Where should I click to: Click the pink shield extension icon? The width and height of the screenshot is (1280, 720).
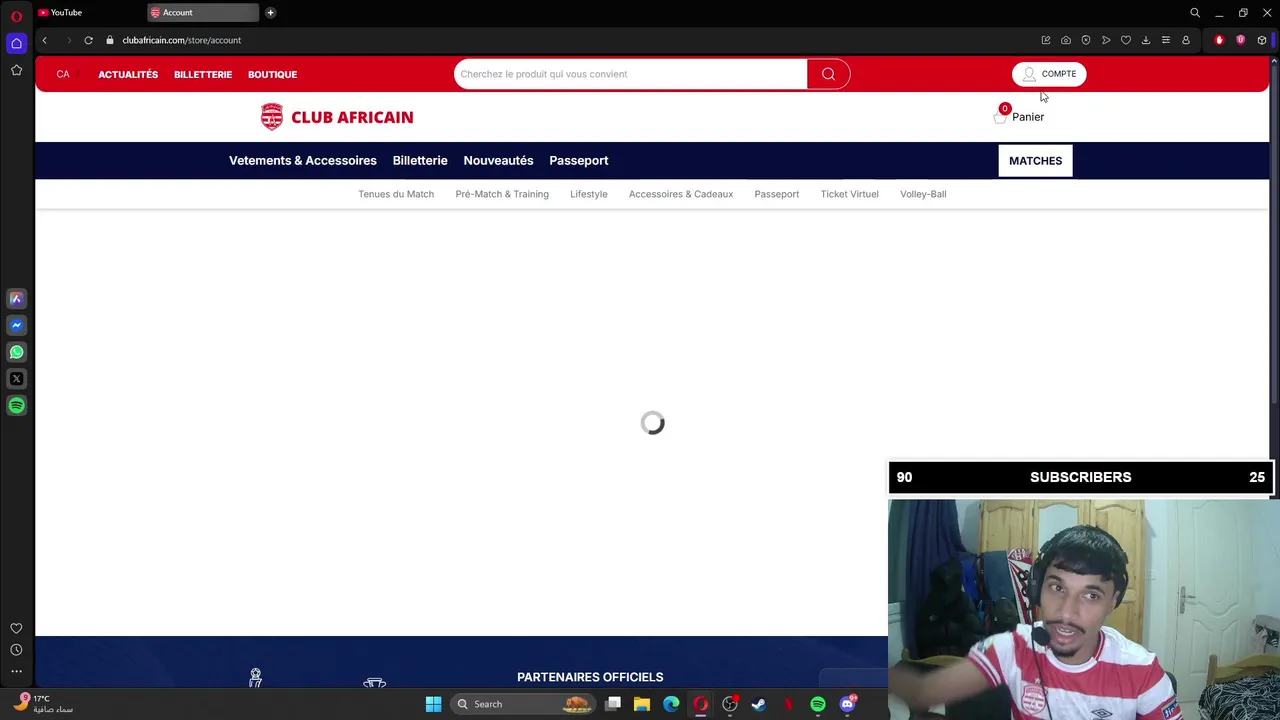tap(1241, 40)
